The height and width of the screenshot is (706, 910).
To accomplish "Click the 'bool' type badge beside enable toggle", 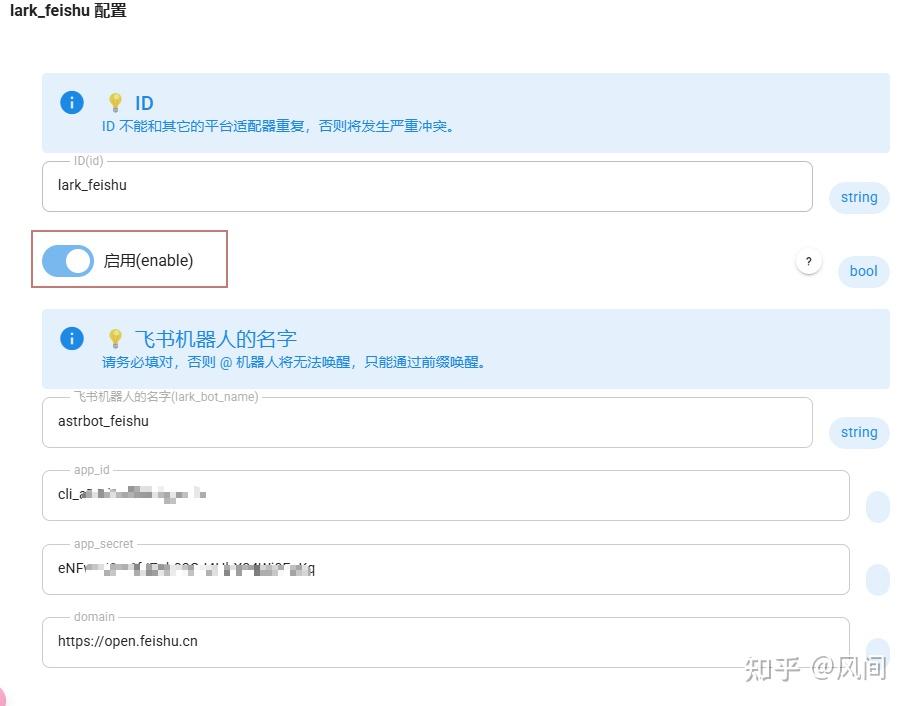I will (863, 271).
